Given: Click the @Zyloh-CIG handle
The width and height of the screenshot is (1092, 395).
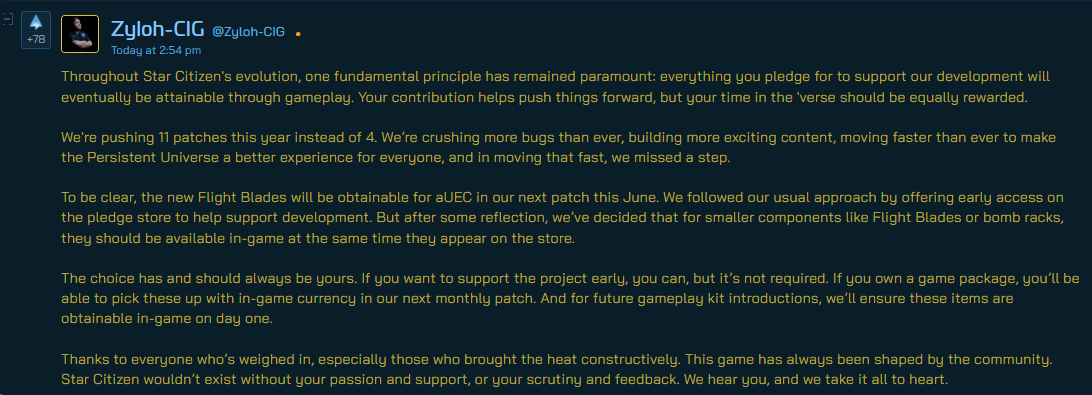Looking at the screenshot, I should [x=249, y=31].
